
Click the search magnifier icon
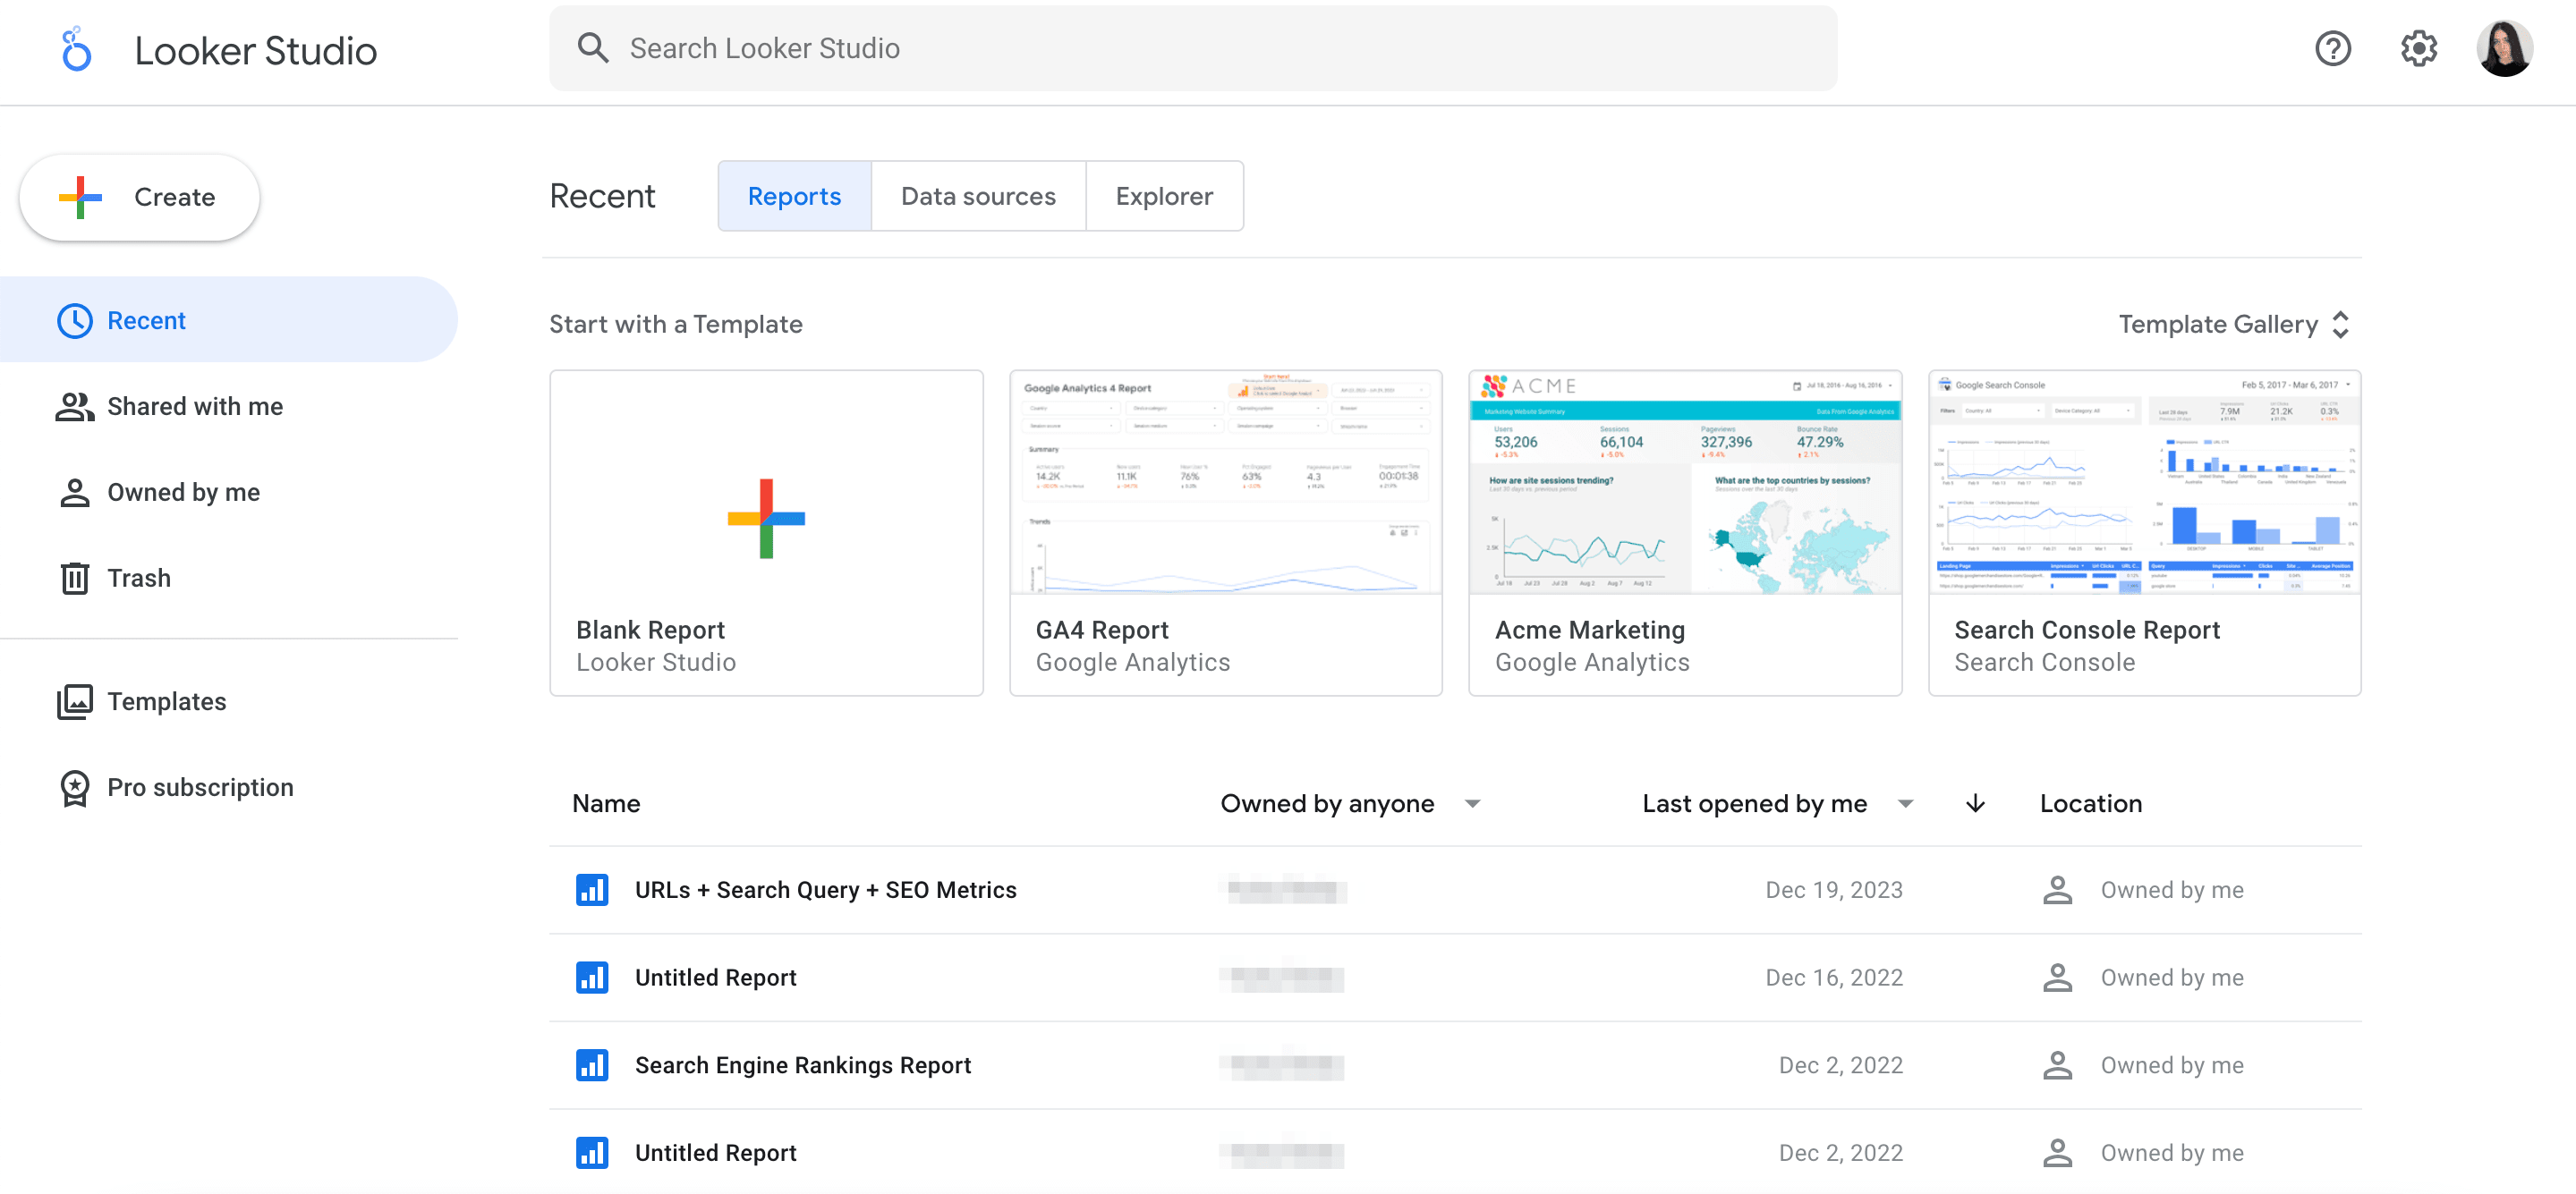click(x=593, y=48)
